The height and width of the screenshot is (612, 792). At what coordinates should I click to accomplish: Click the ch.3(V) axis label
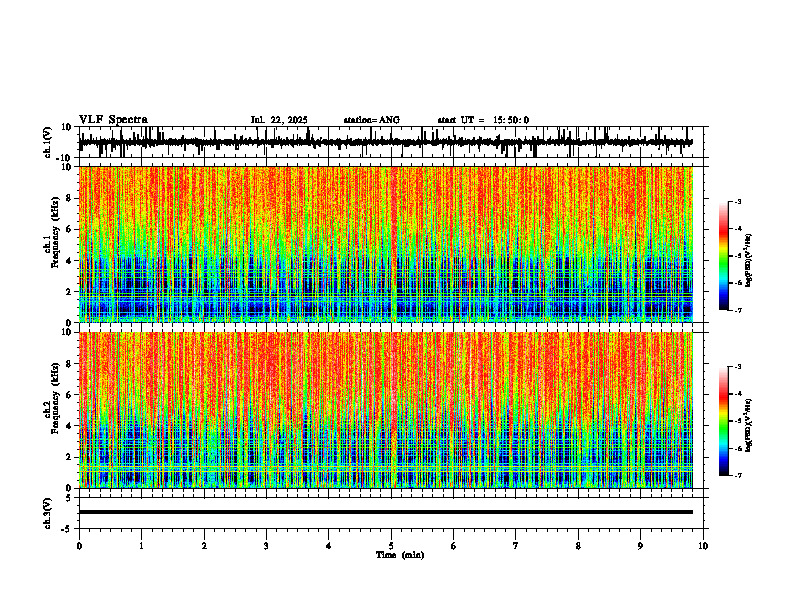pyautogui.click(x=48, y=514)
